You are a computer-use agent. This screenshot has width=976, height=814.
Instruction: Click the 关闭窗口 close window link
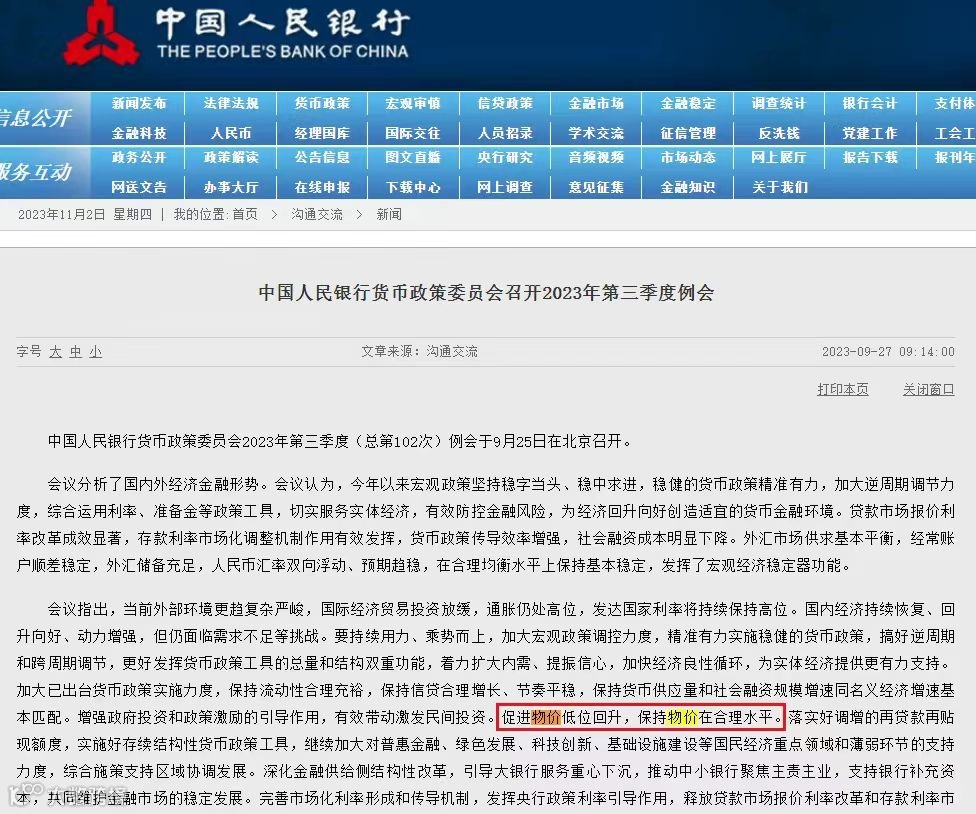click(x=928, y=390)
